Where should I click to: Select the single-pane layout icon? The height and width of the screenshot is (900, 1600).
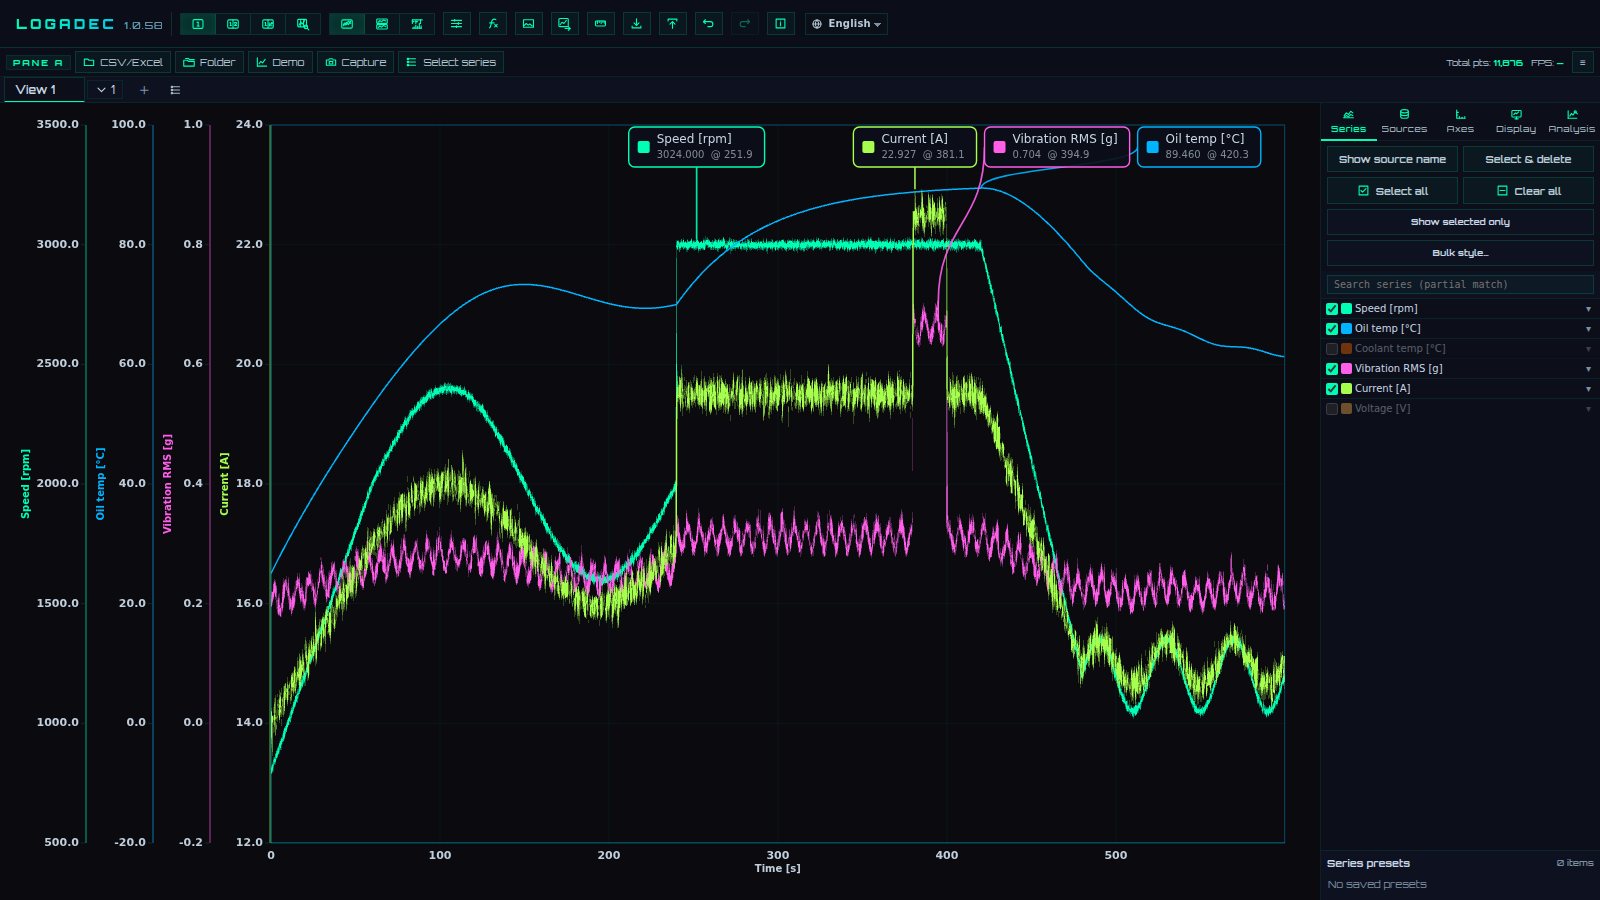pos(198,24)
